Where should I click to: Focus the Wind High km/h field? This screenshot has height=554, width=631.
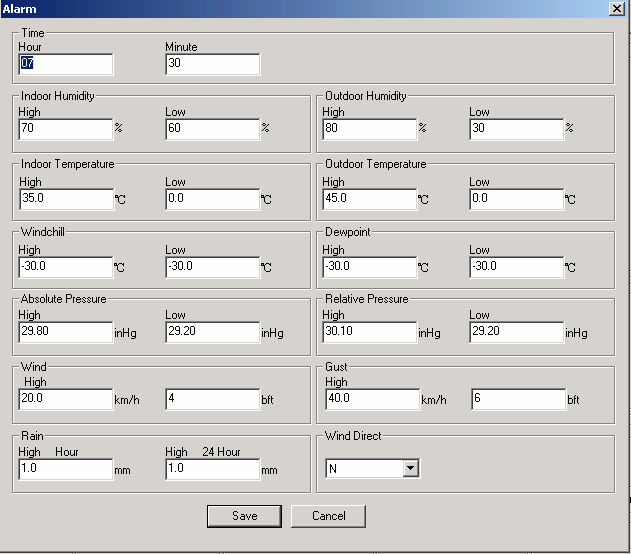[66, 399]
